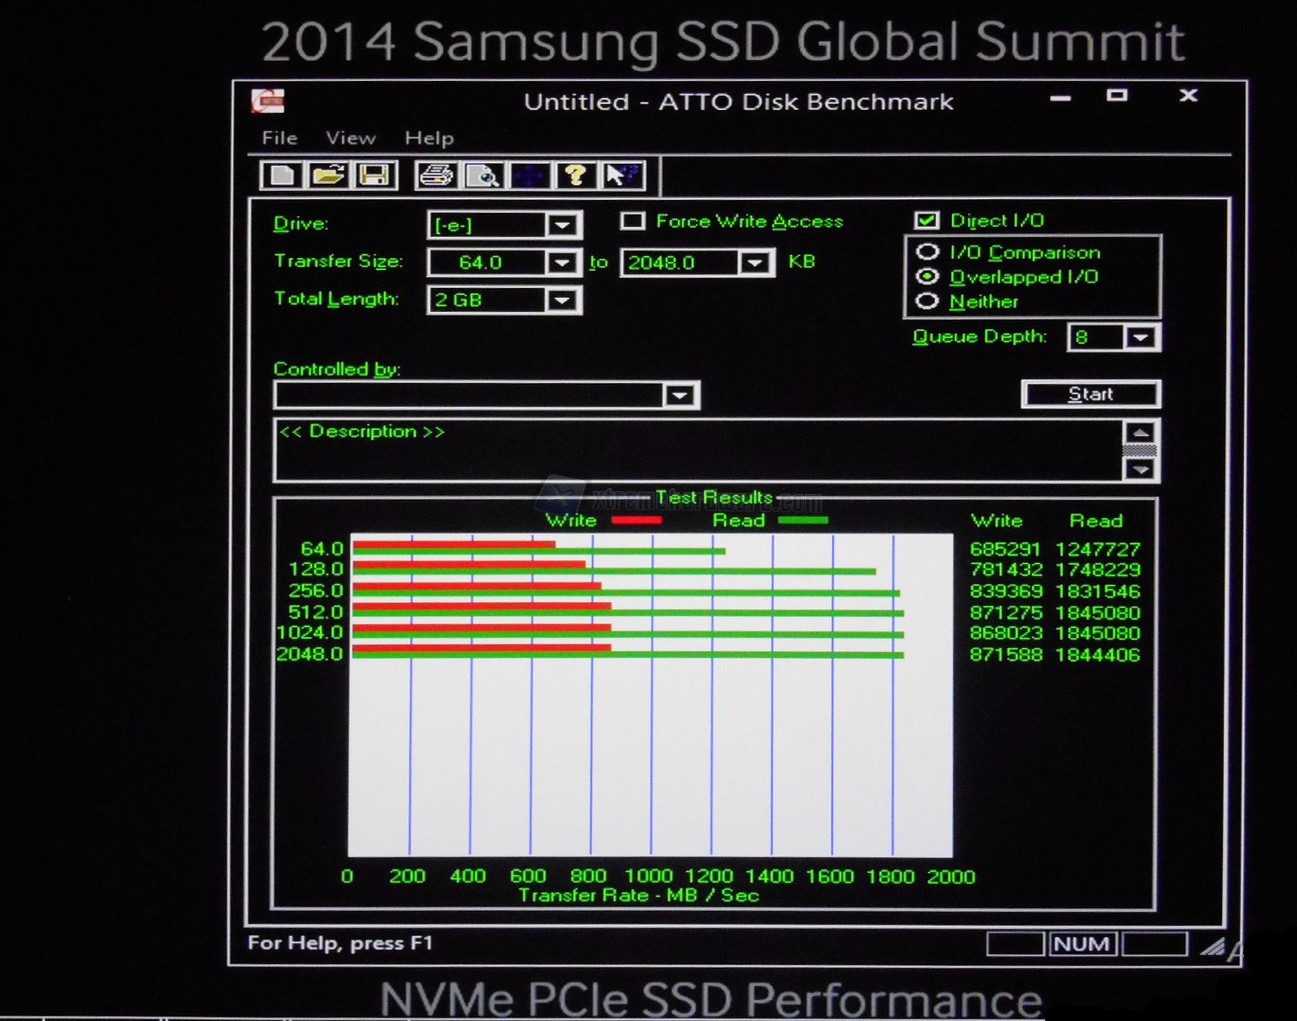Activate the context help pointer icon
Screen dimensions: 1297x1021
[621, 176]
